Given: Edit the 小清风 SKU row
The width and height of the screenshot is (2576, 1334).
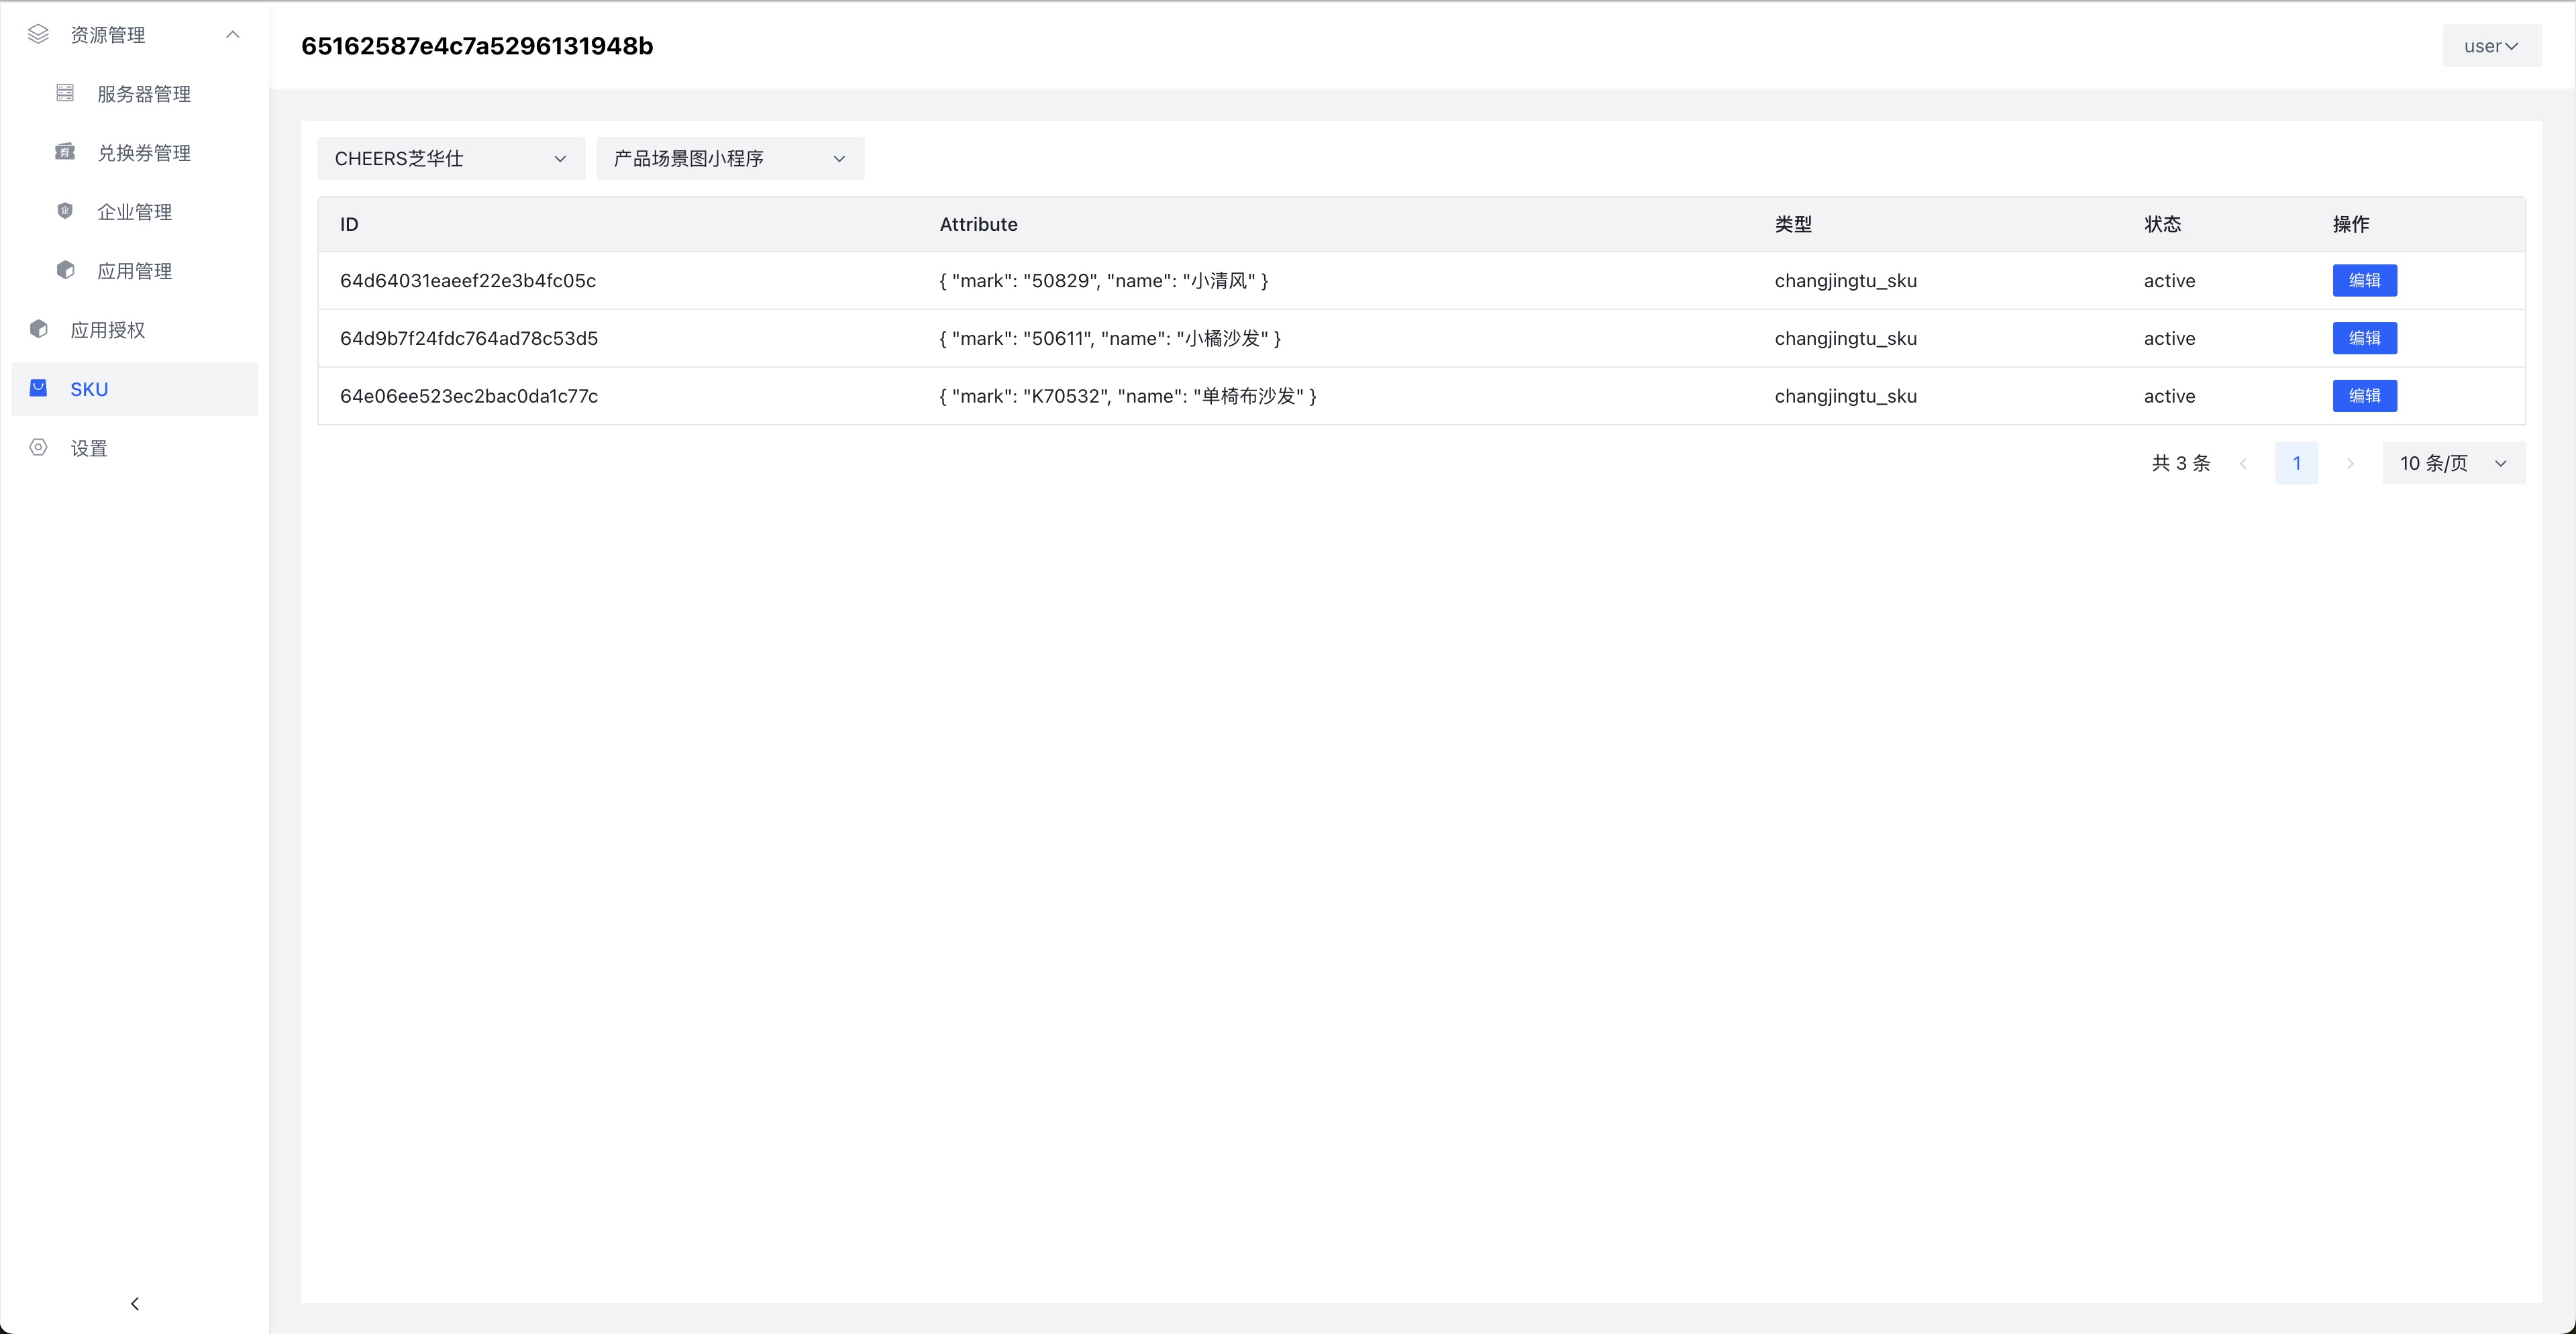Looking at the screenshot, I should [2364, 280].
